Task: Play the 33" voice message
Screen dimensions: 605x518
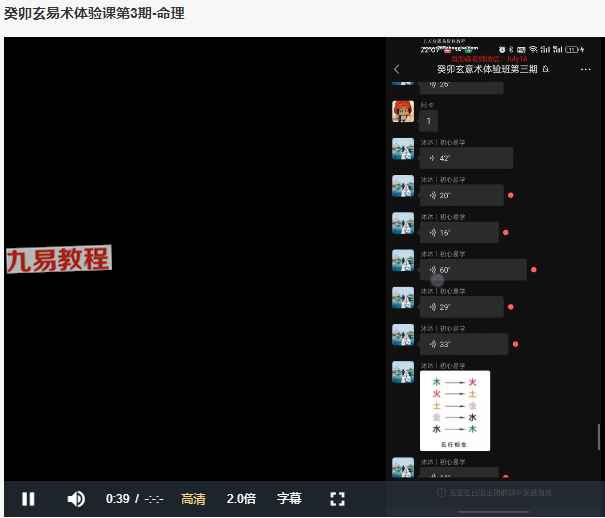Action: coord(464,344)
